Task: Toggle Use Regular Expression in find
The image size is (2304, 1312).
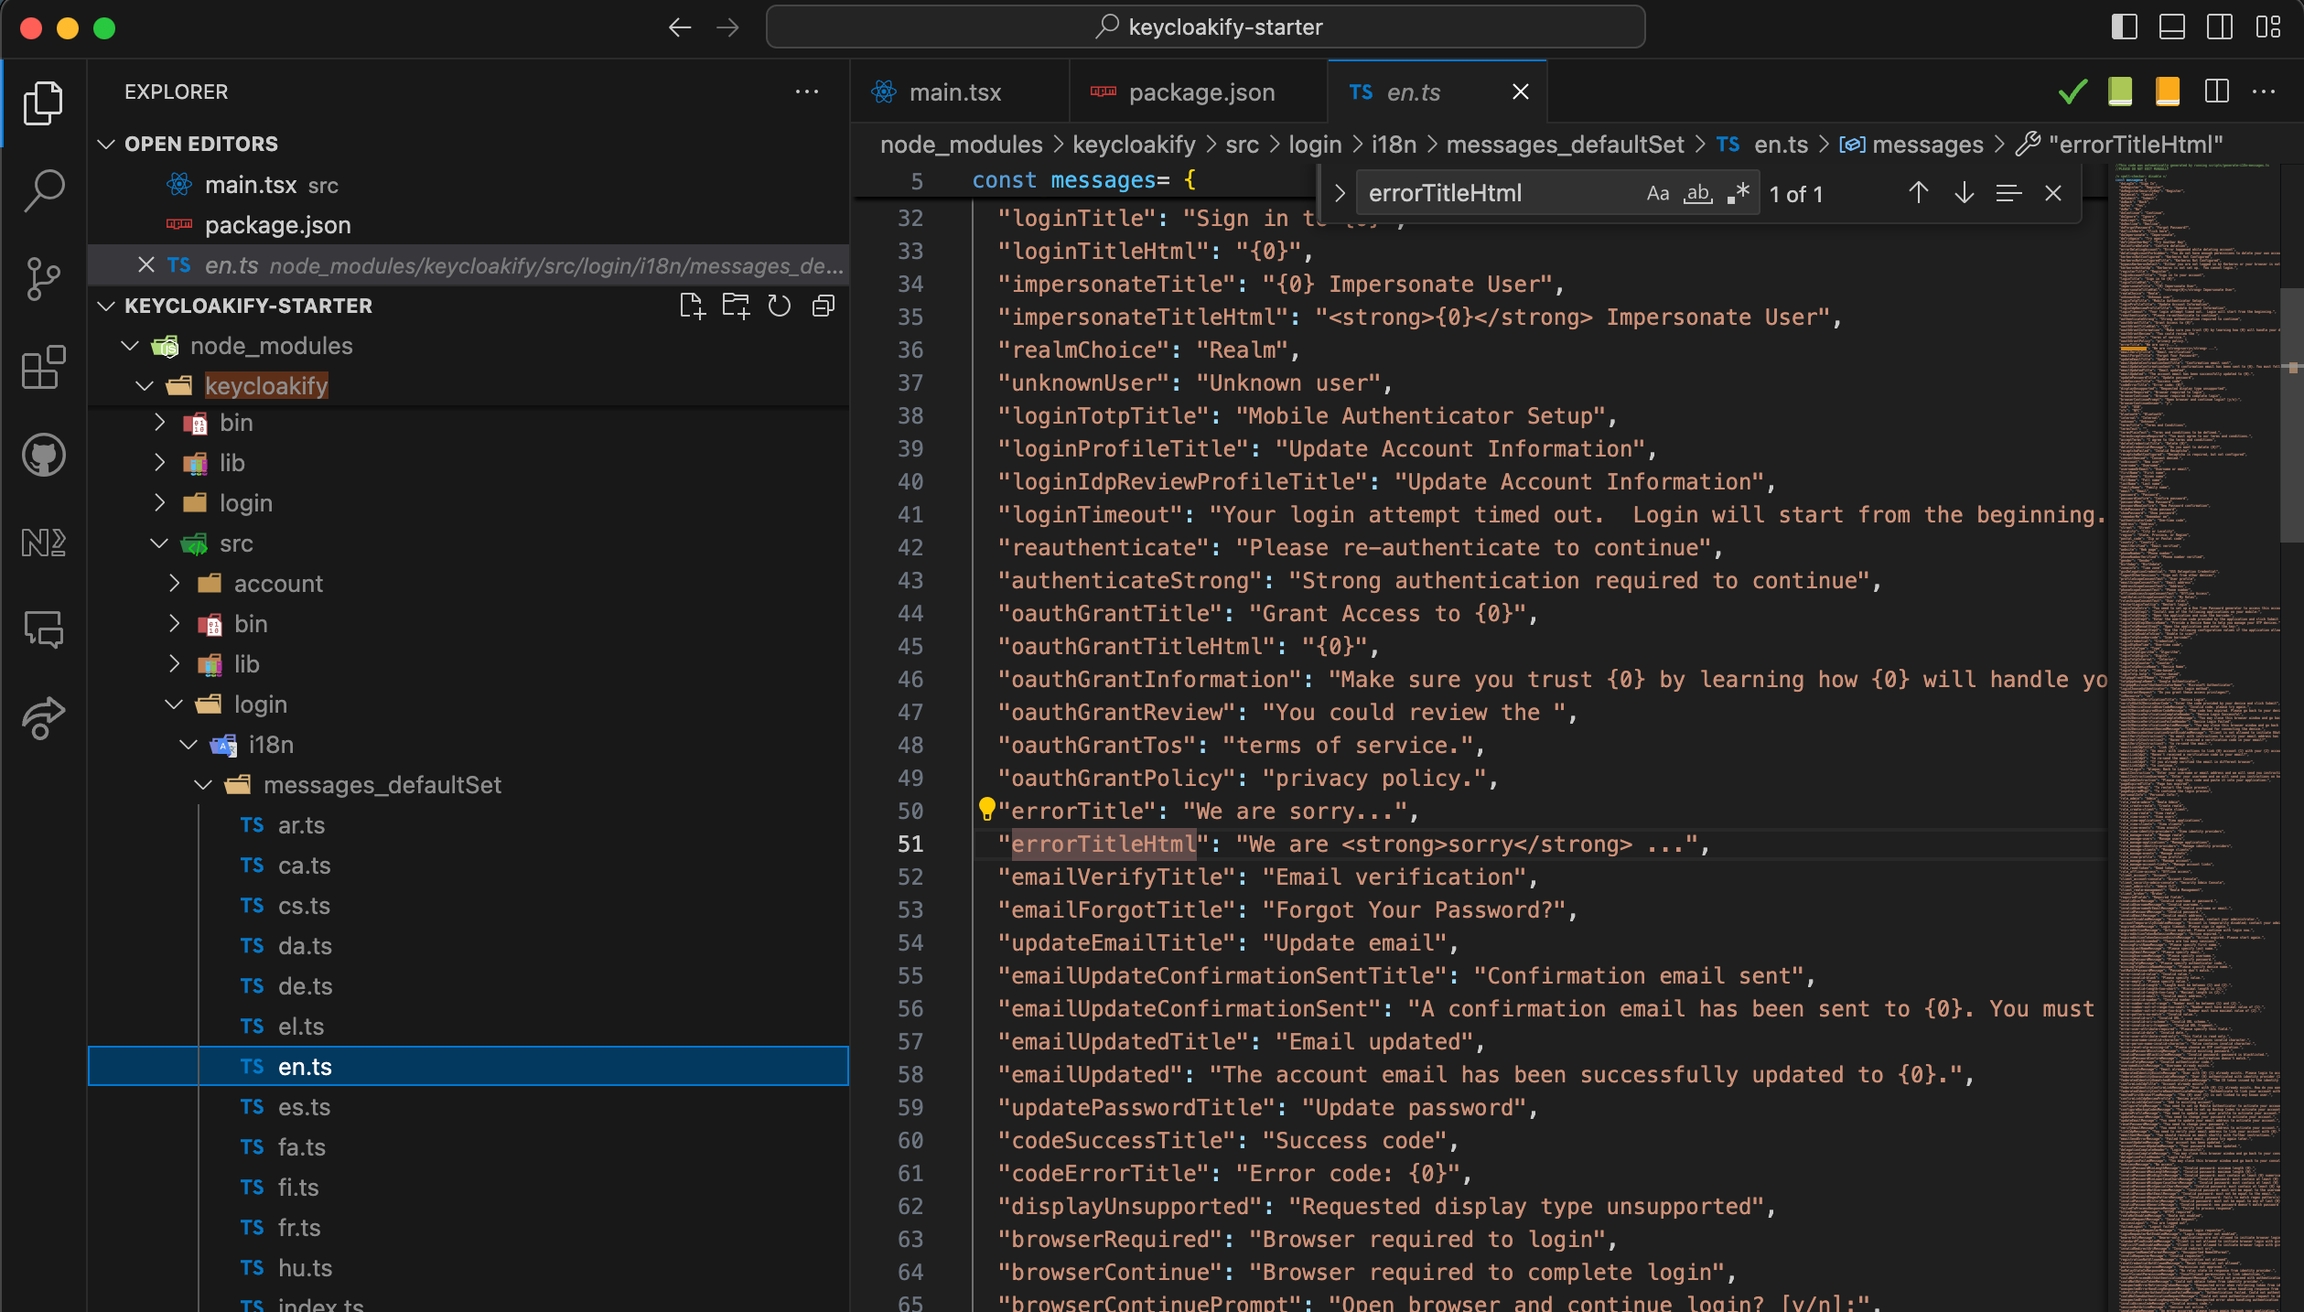Action: pyautogui.click(x=1738, y=194)
